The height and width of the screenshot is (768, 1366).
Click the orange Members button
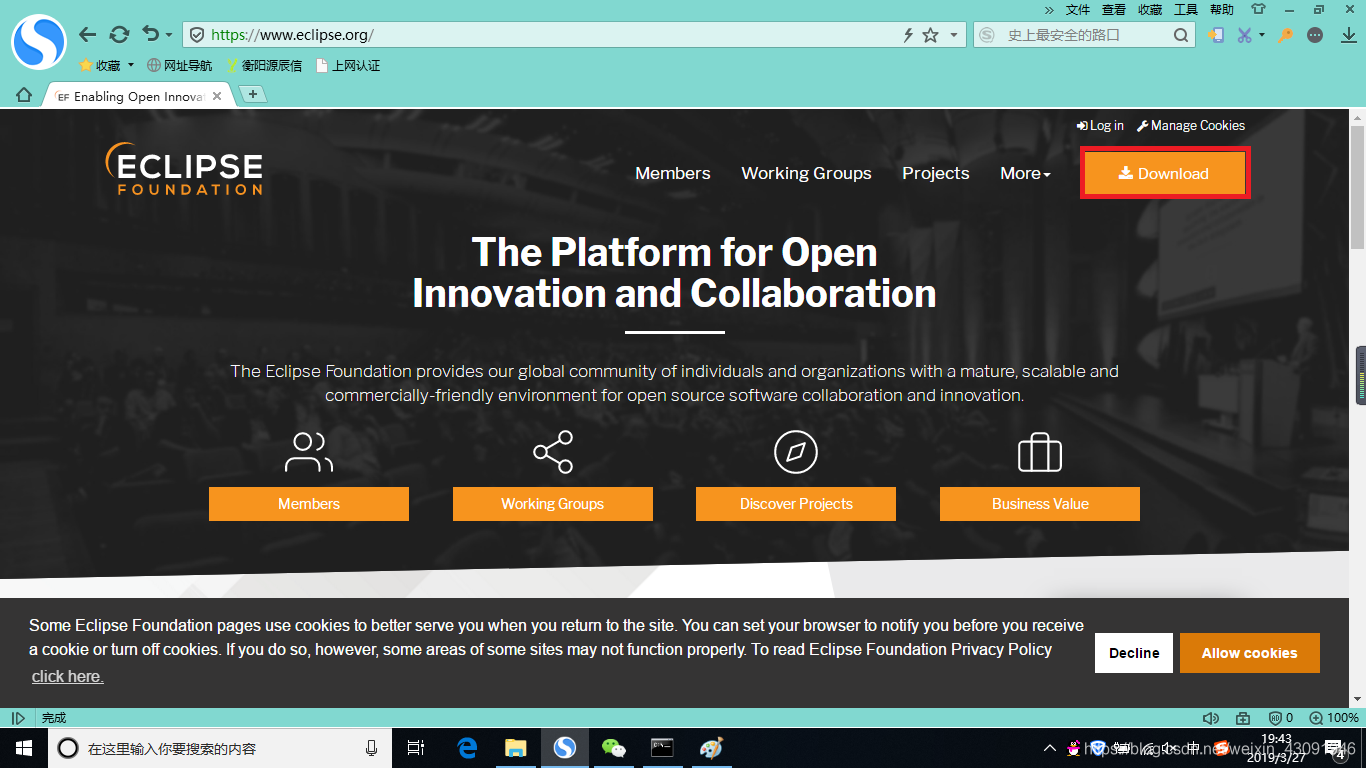(x=309, y=504)
